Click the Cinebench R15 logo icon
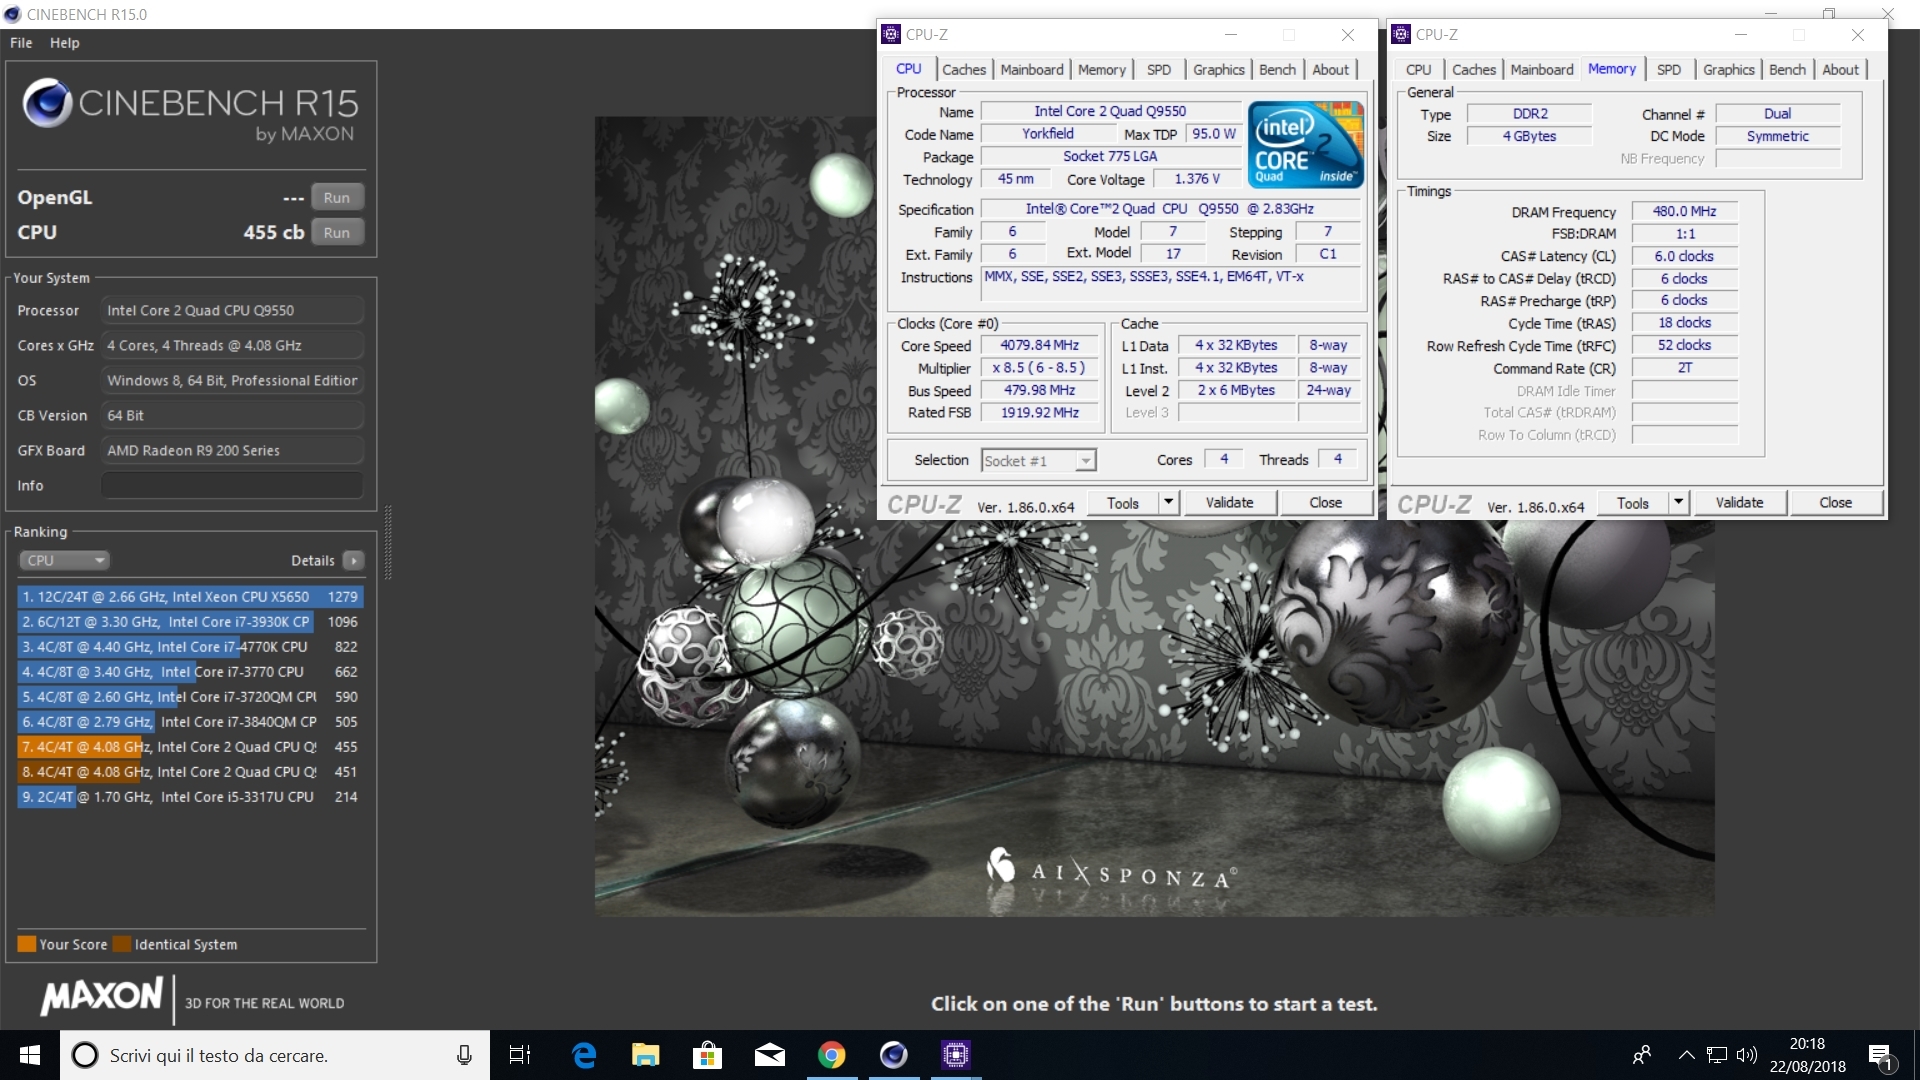1920x1080 pixels. pyautogui.click(x=47, y=103)
